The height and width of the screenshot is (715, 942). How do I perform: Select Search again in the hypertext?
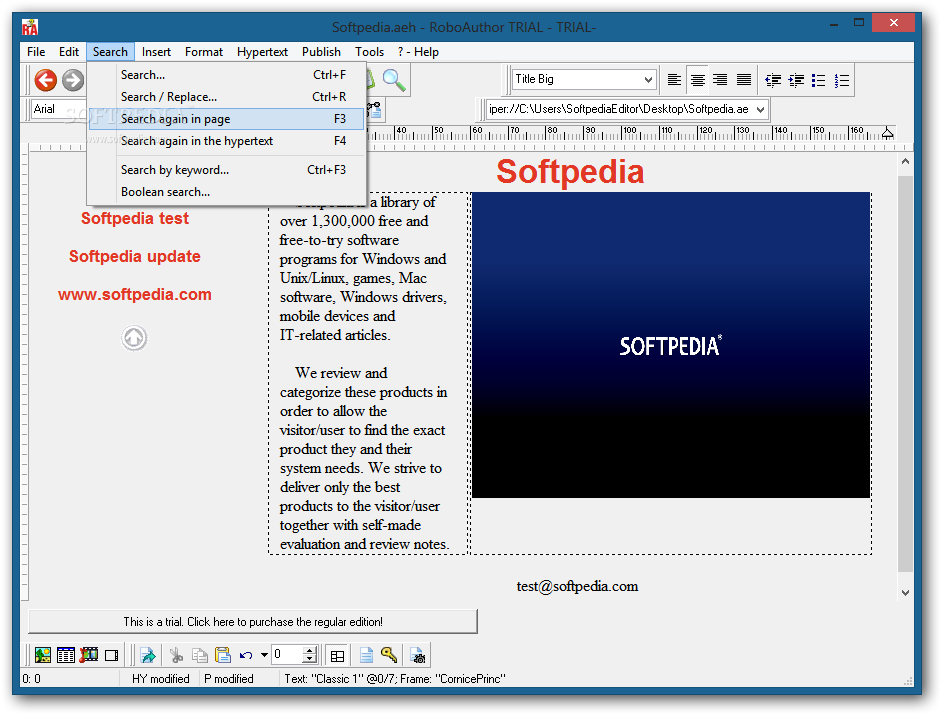tap(226, 141)
